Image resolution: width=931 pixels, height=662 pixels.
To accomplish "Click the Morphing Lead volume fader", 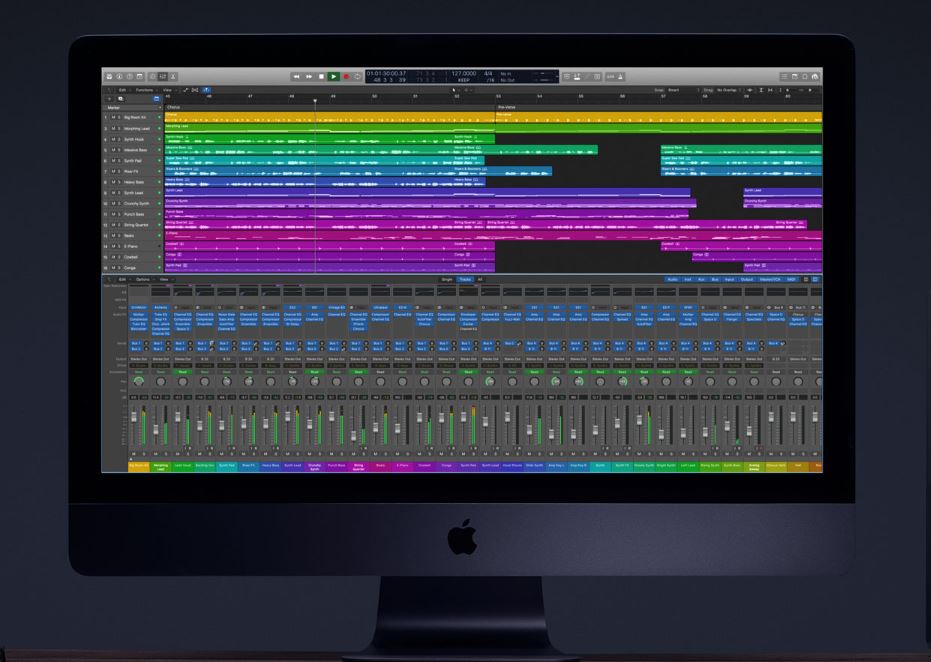I will 156,429.
